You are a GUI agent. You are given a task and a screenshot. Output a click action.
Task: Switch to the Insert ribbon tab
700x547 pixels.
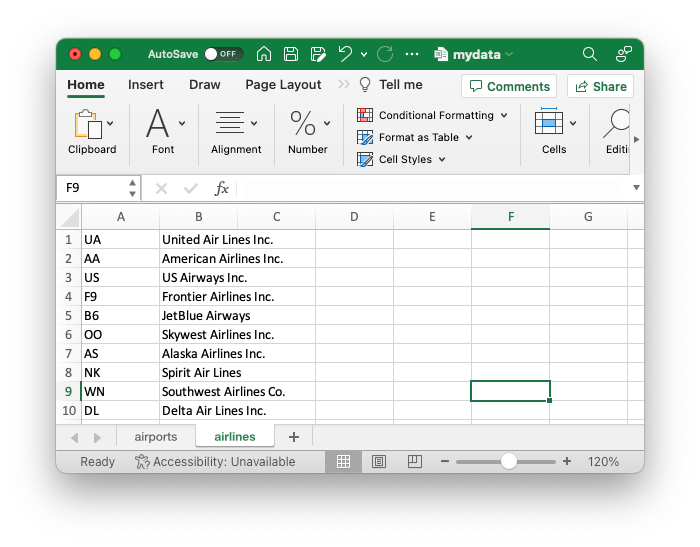(146, 84)
